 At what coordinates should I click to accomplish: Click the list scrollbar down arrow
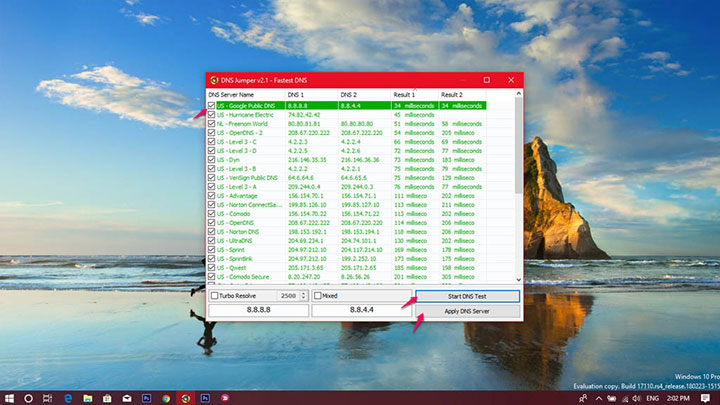tap(518, 279)
